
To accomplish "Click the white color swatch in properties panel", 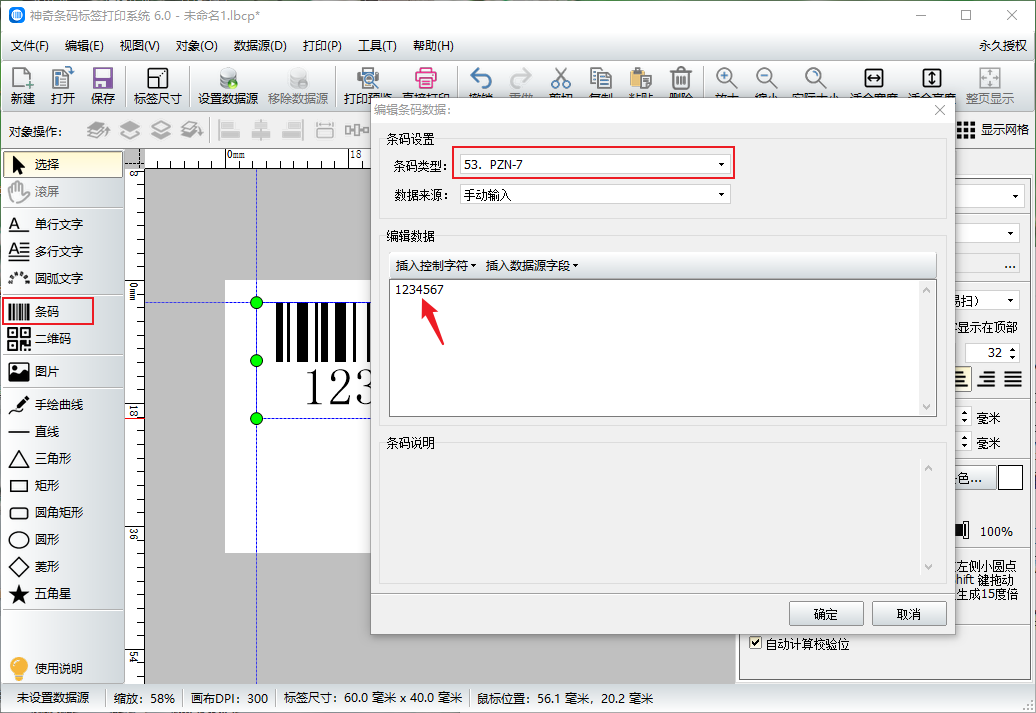I will 1010,477.
